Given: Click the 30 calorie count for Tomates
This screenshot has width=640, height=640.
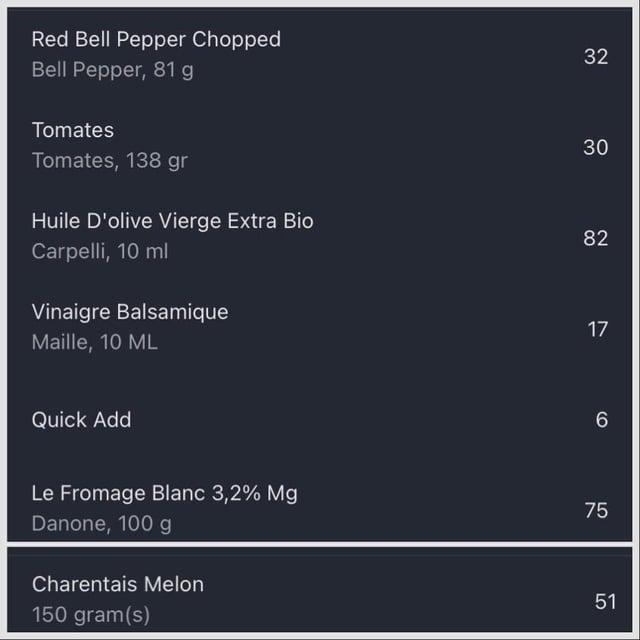Looking at the screenshot, I should [596, 147].
